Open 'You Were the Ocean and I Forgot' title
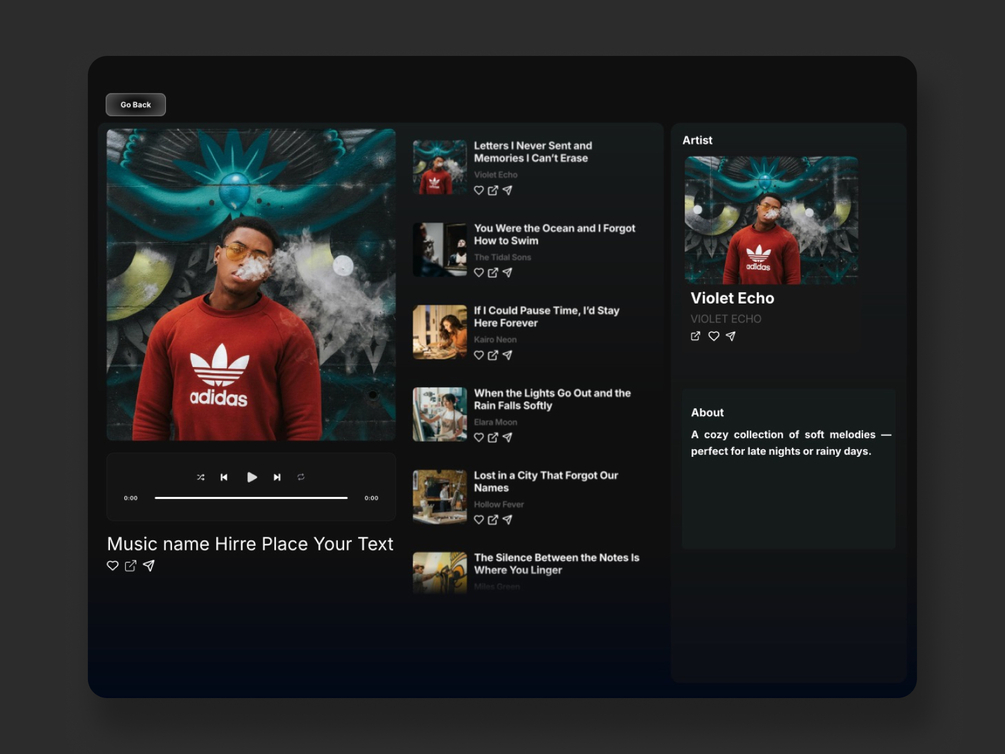Image resolution: width=1005 pixels, height=754 pixels. (554, 235)
